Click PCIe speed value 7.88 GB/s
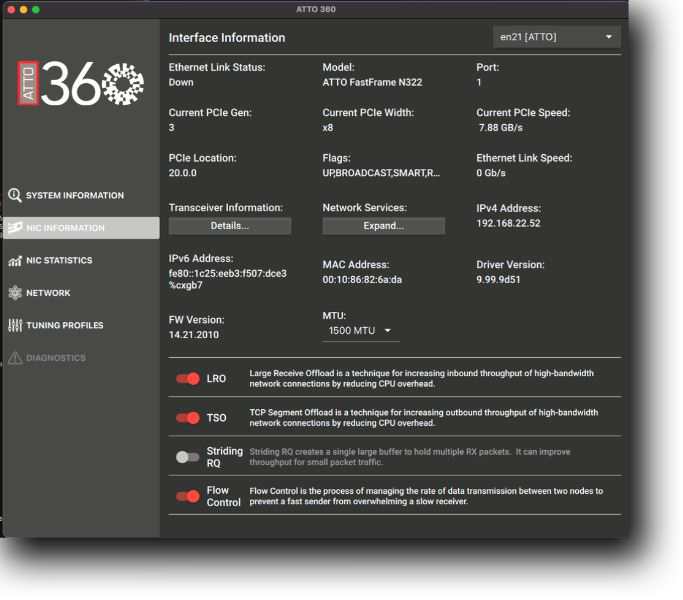683x600 pixels. point(500,128)
